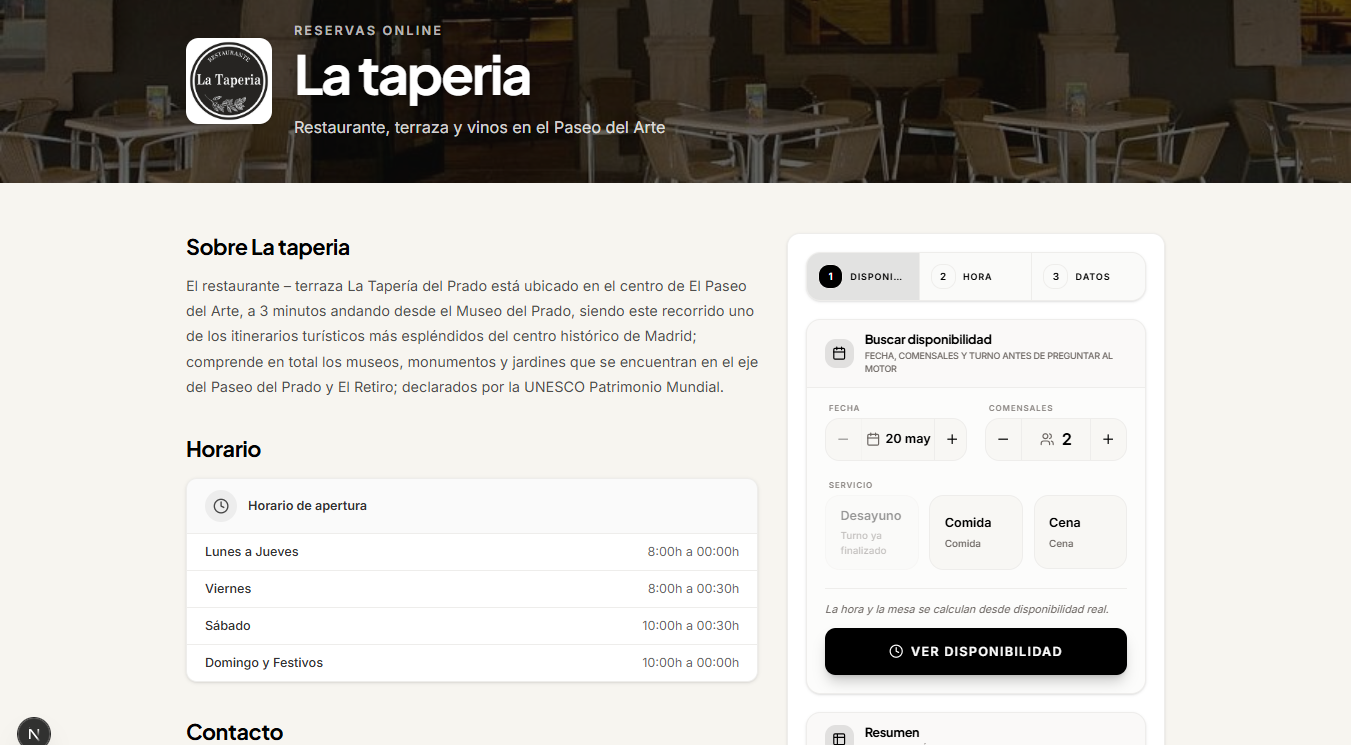Click the clock icon beside Horario de apertura
Viewport: 1351px width, 745px height.
221,506
